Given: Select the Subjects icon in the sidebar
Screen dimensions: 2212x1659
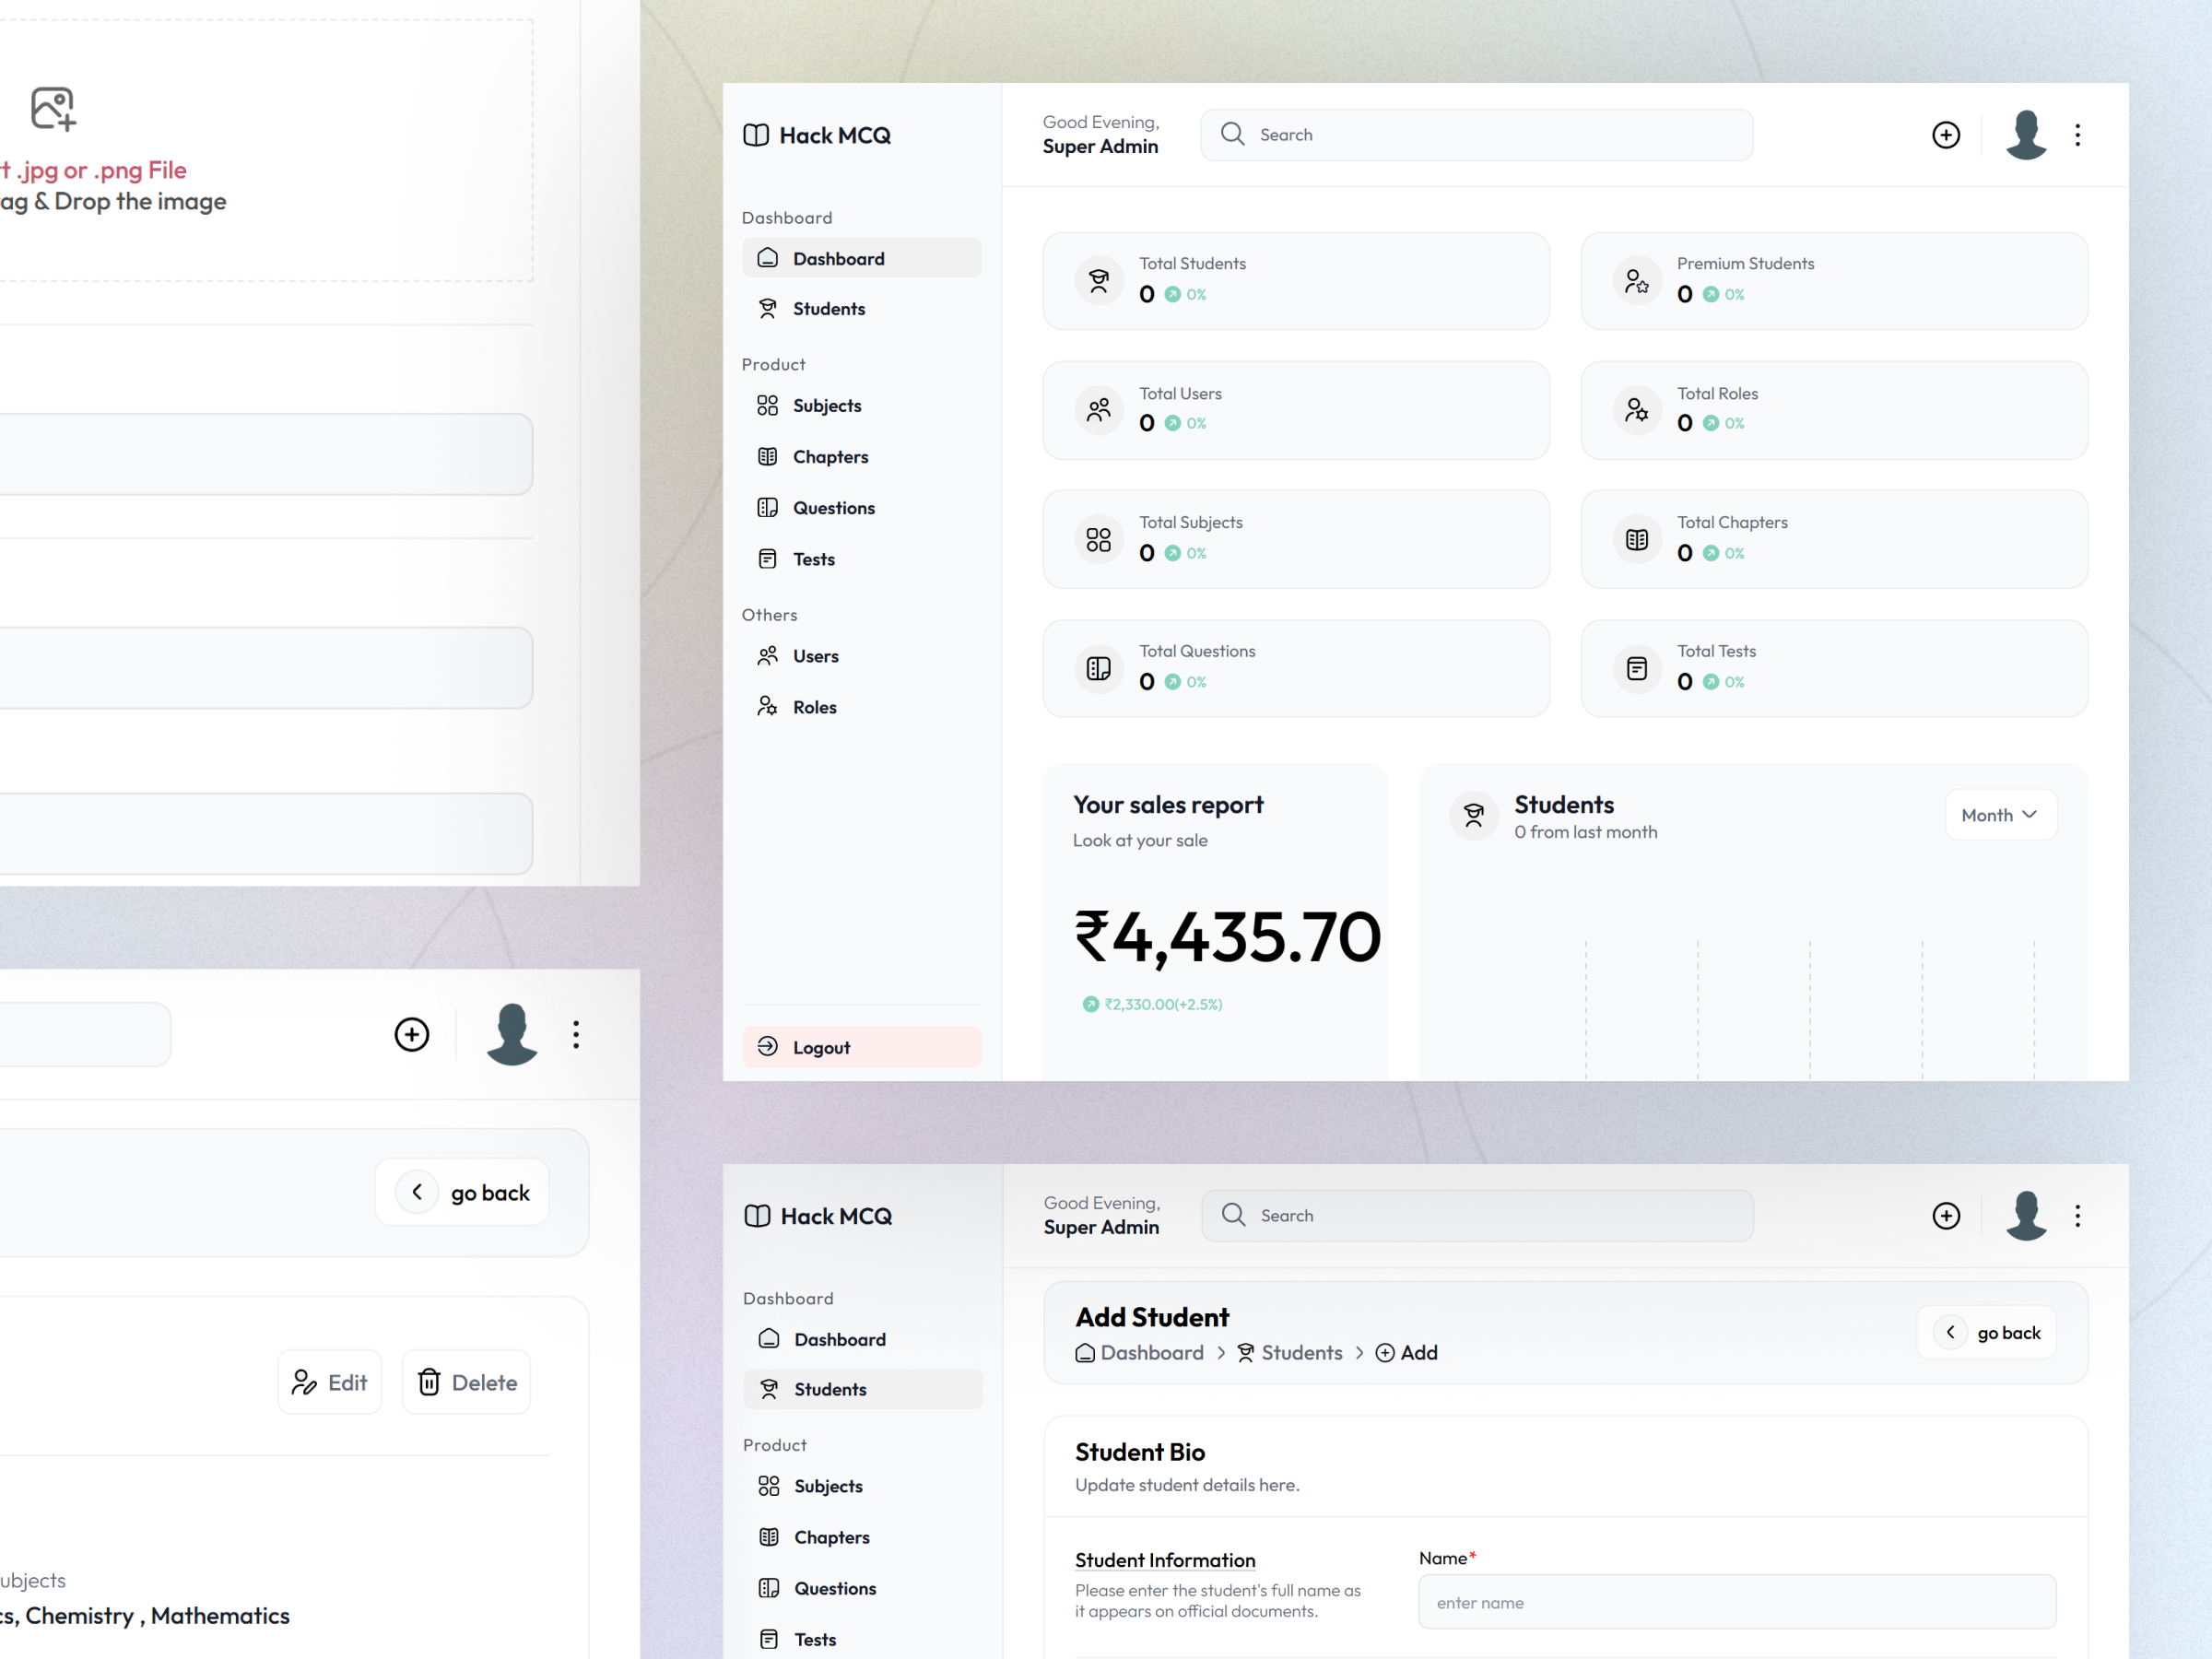Looking at the screenshot, I should [x=768, y=405].
